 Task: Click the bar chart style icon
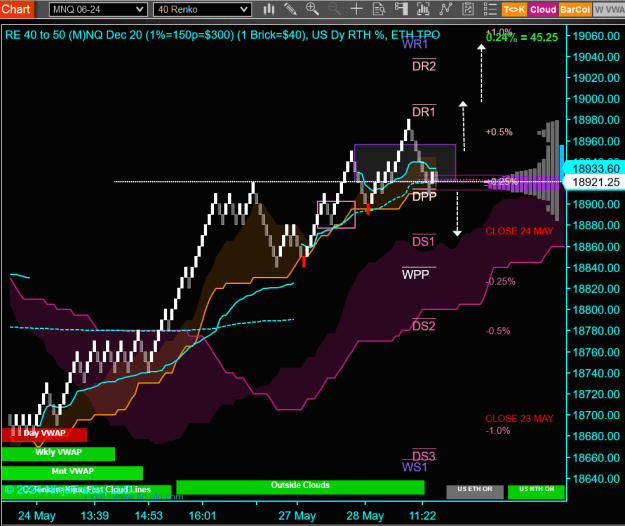269,9
